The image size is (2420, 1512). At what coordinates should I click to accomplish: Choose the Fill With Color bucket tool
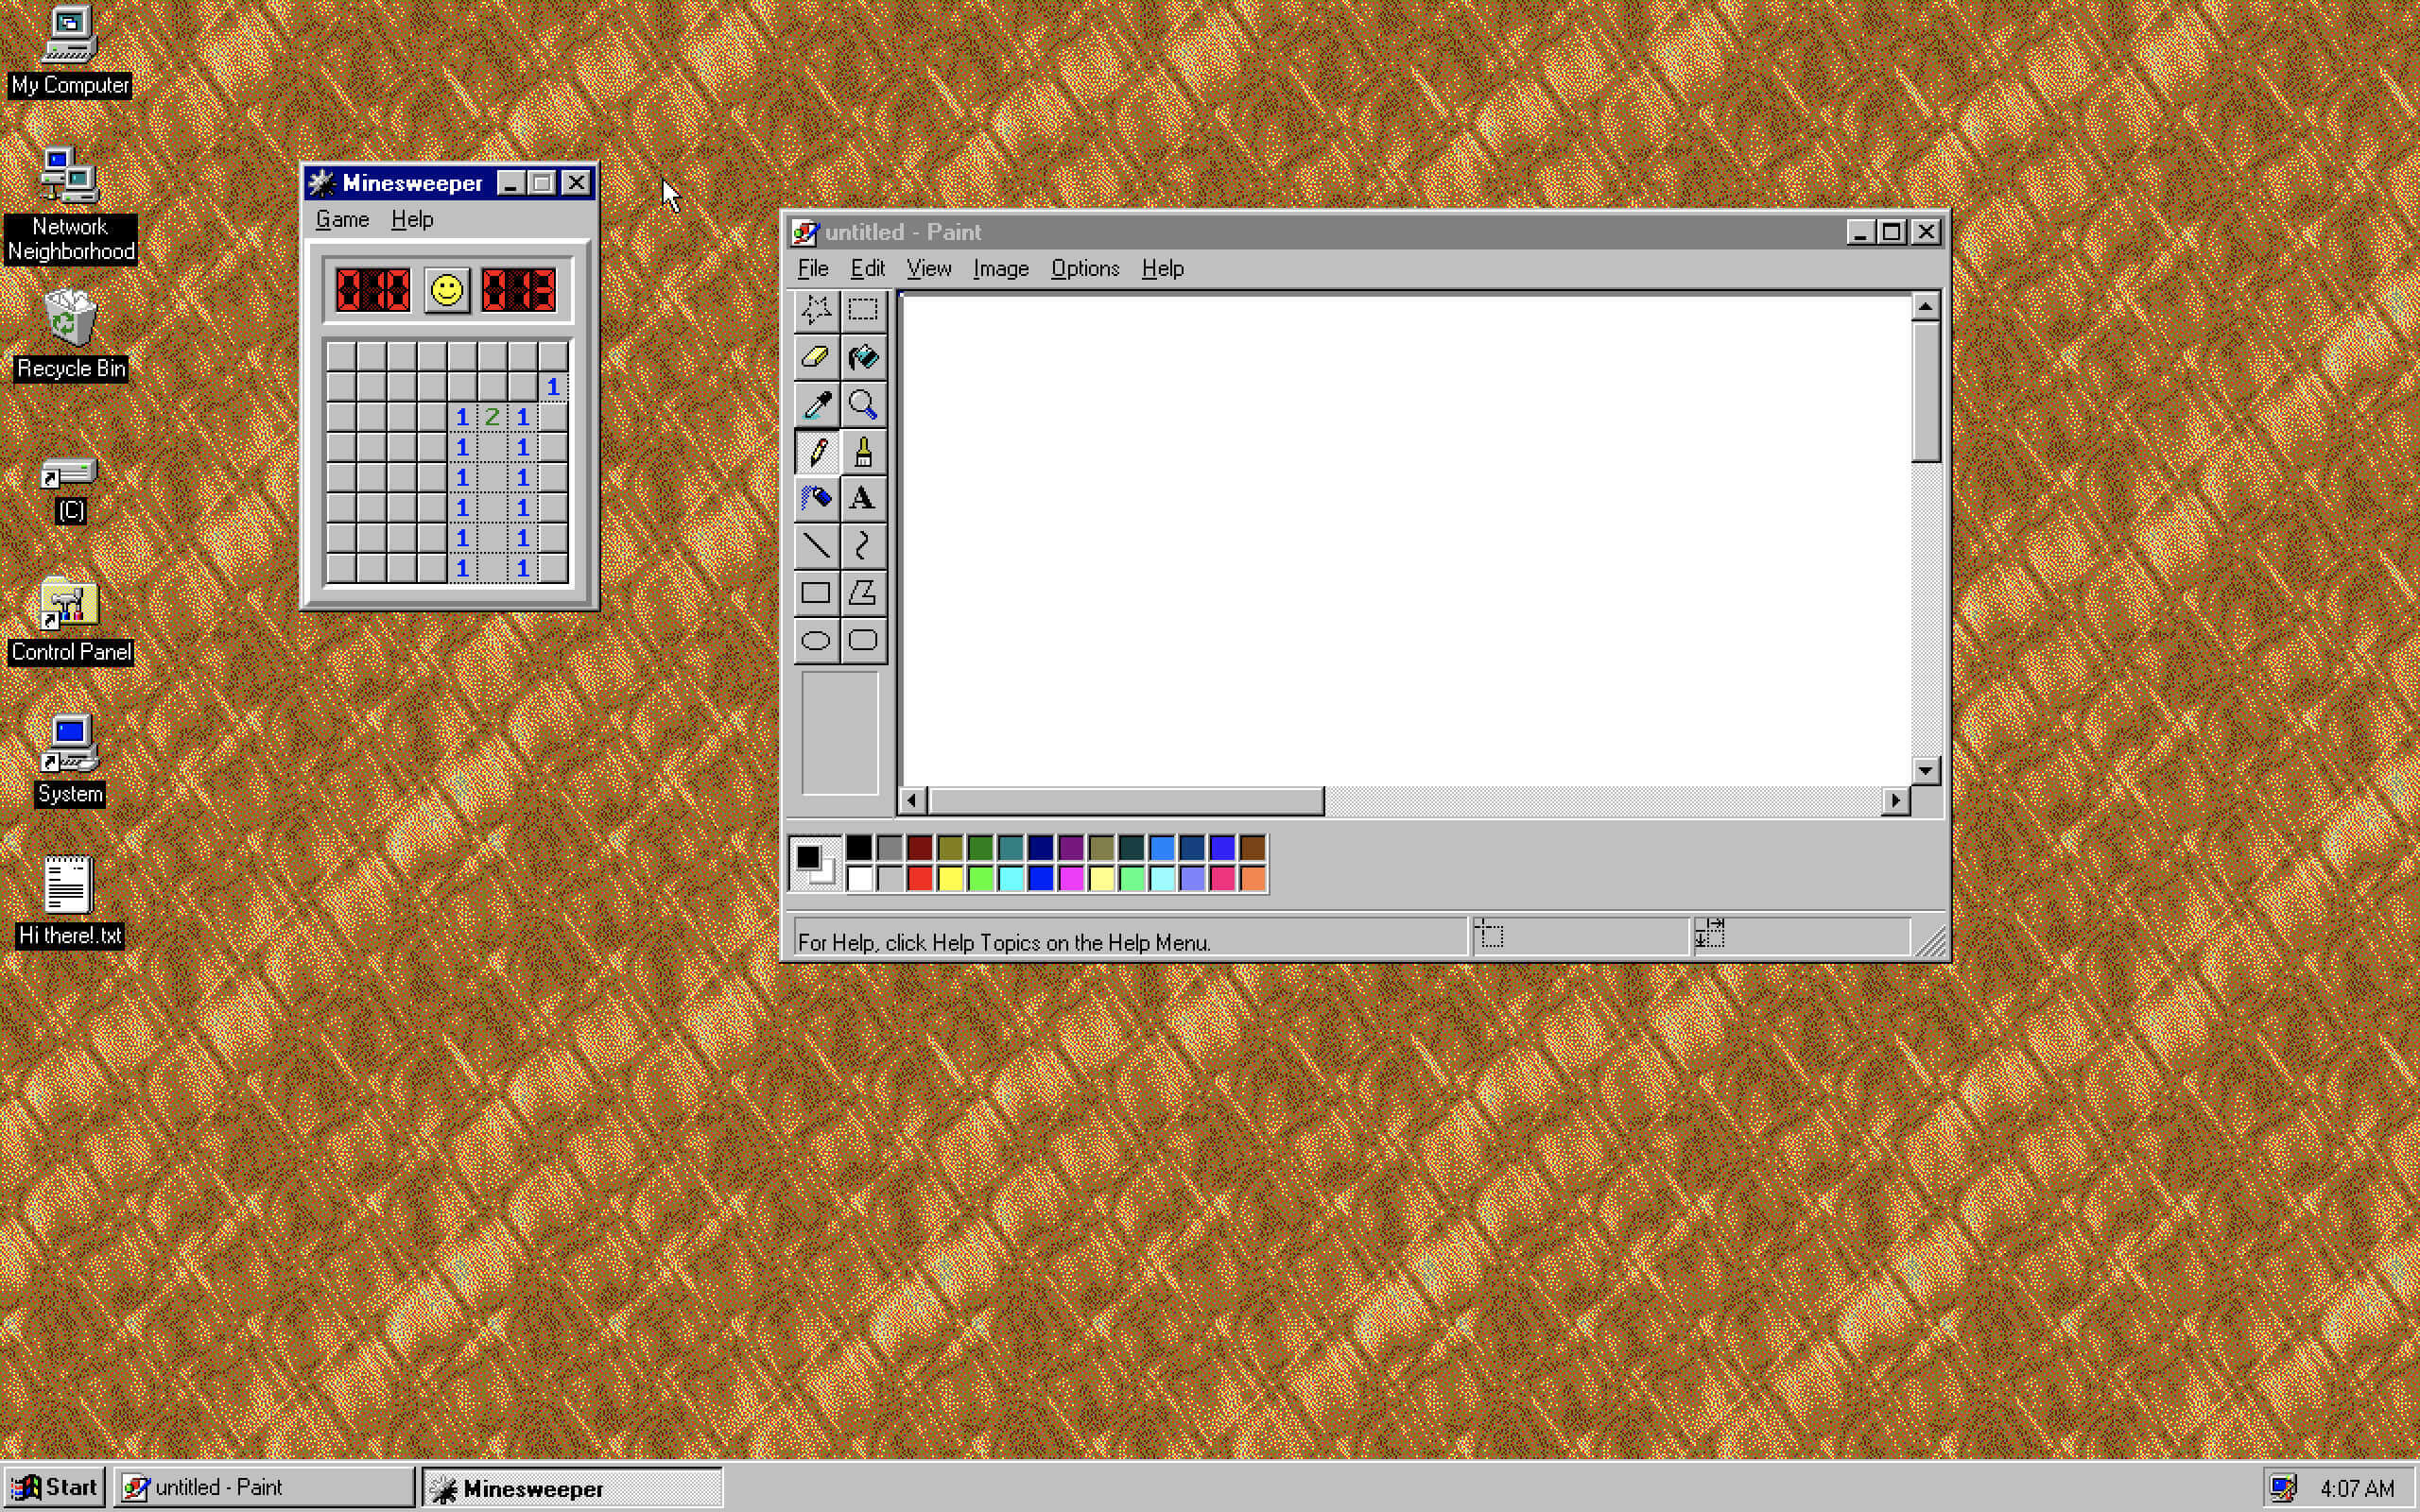863,357
